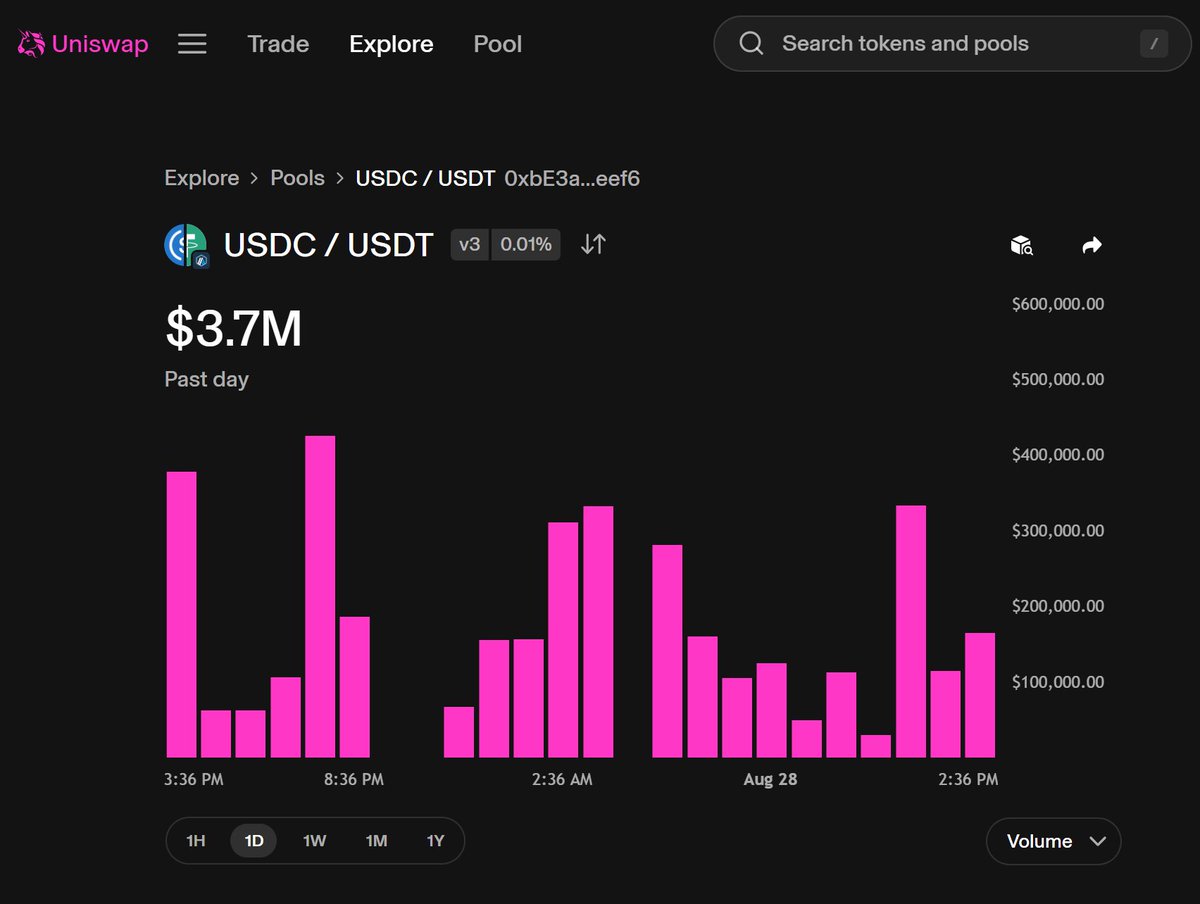Click the $3.7M volume value
This screenshot has height=904, width=1200.
pyautogui.click(x=233, y=329)
